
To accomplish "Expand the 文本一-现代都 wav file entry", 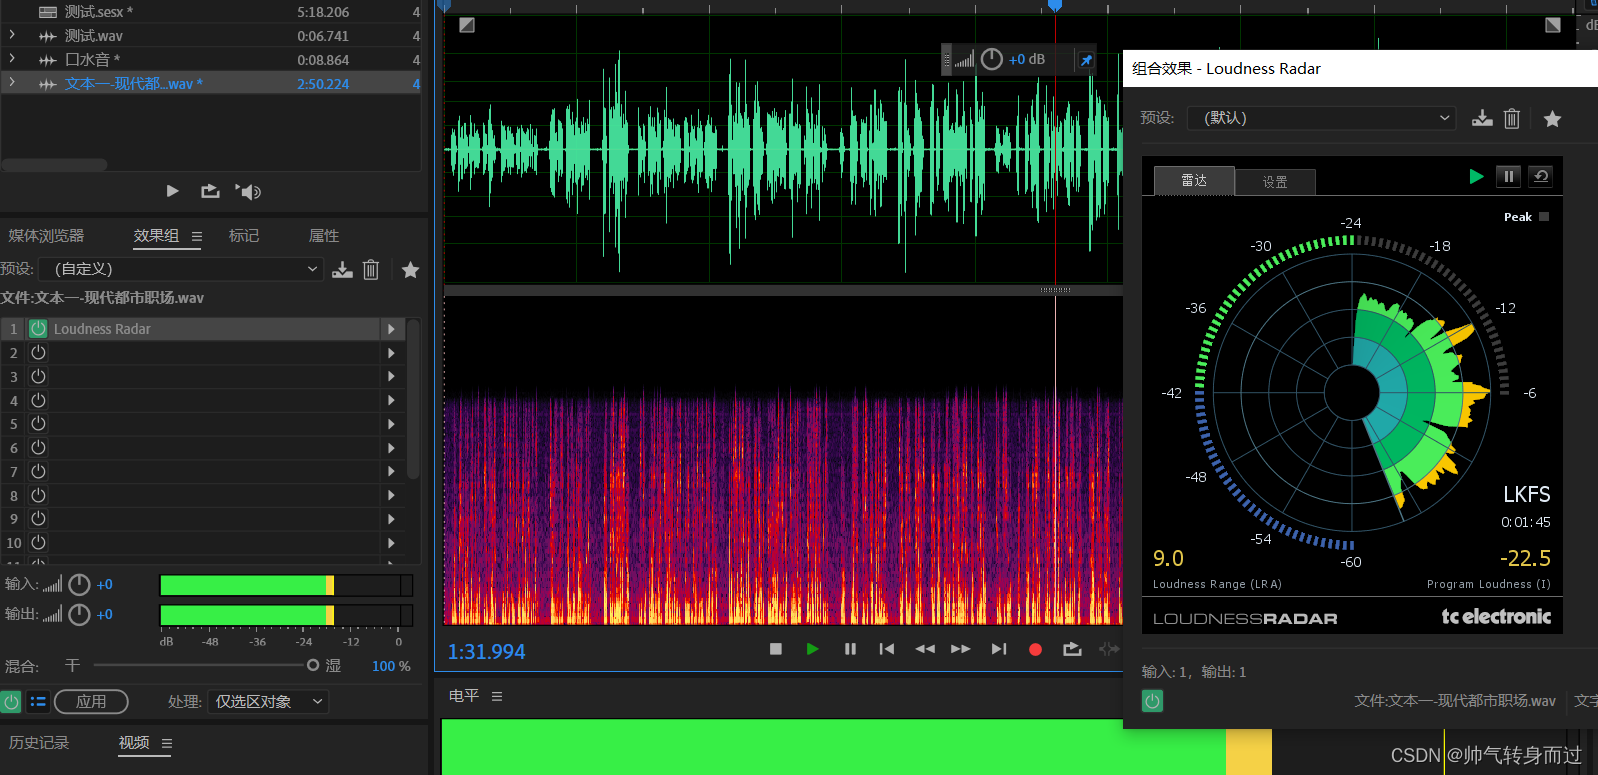I will 12,83.
